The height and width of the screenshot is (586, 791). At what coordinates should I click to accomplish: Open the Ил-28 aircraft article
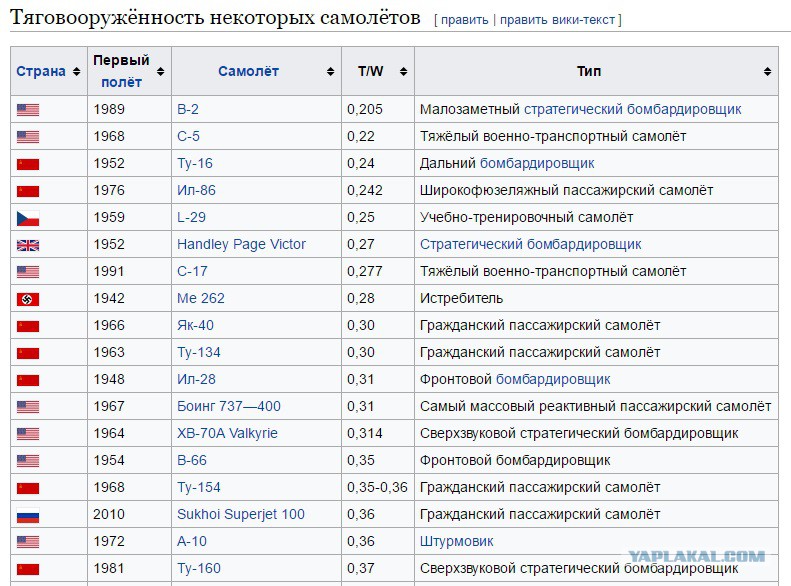pos(196,379)
